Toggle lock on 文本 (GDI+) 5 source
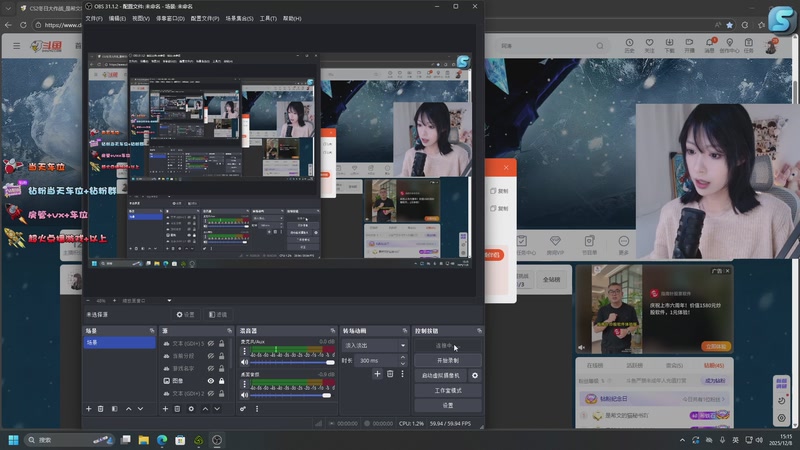The width and height of the screenshot is (800, 450). click(x=221, y=343)
